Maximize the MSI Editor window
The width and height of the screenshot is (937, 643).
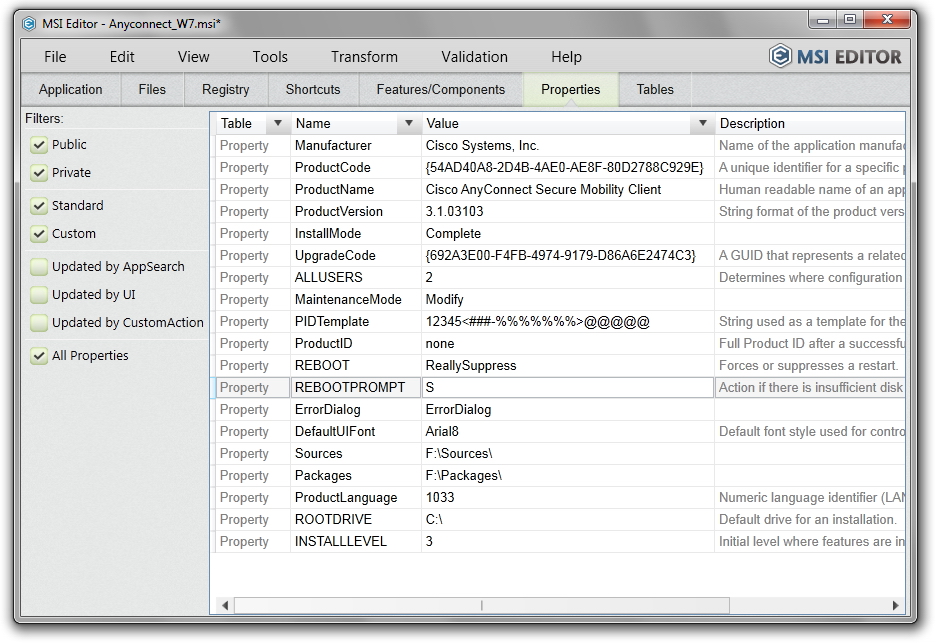pos(849,19)
